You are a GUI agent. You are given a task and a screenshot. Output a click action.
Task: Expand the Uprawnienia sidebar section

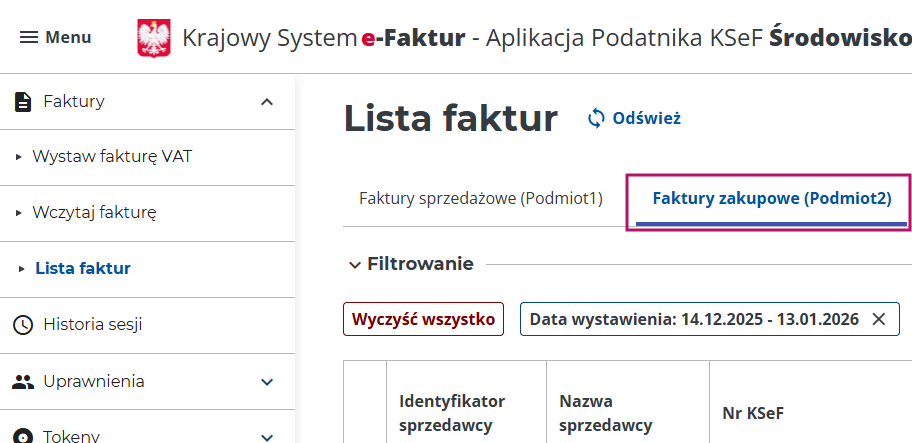click(267, 381)
